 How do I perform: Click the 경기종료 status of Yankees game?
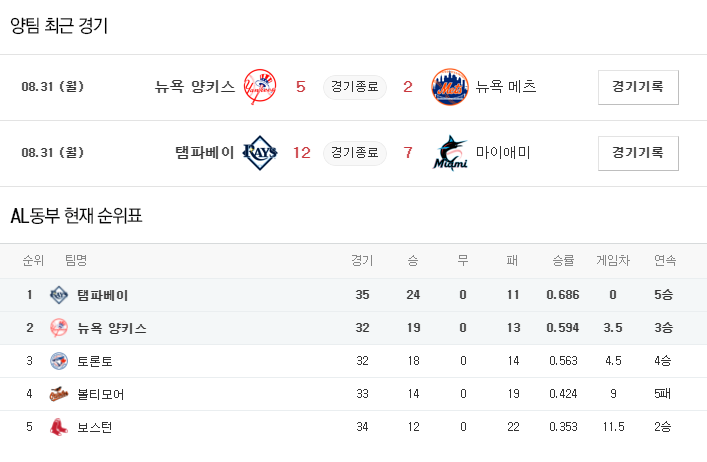(x=354, y=87)
